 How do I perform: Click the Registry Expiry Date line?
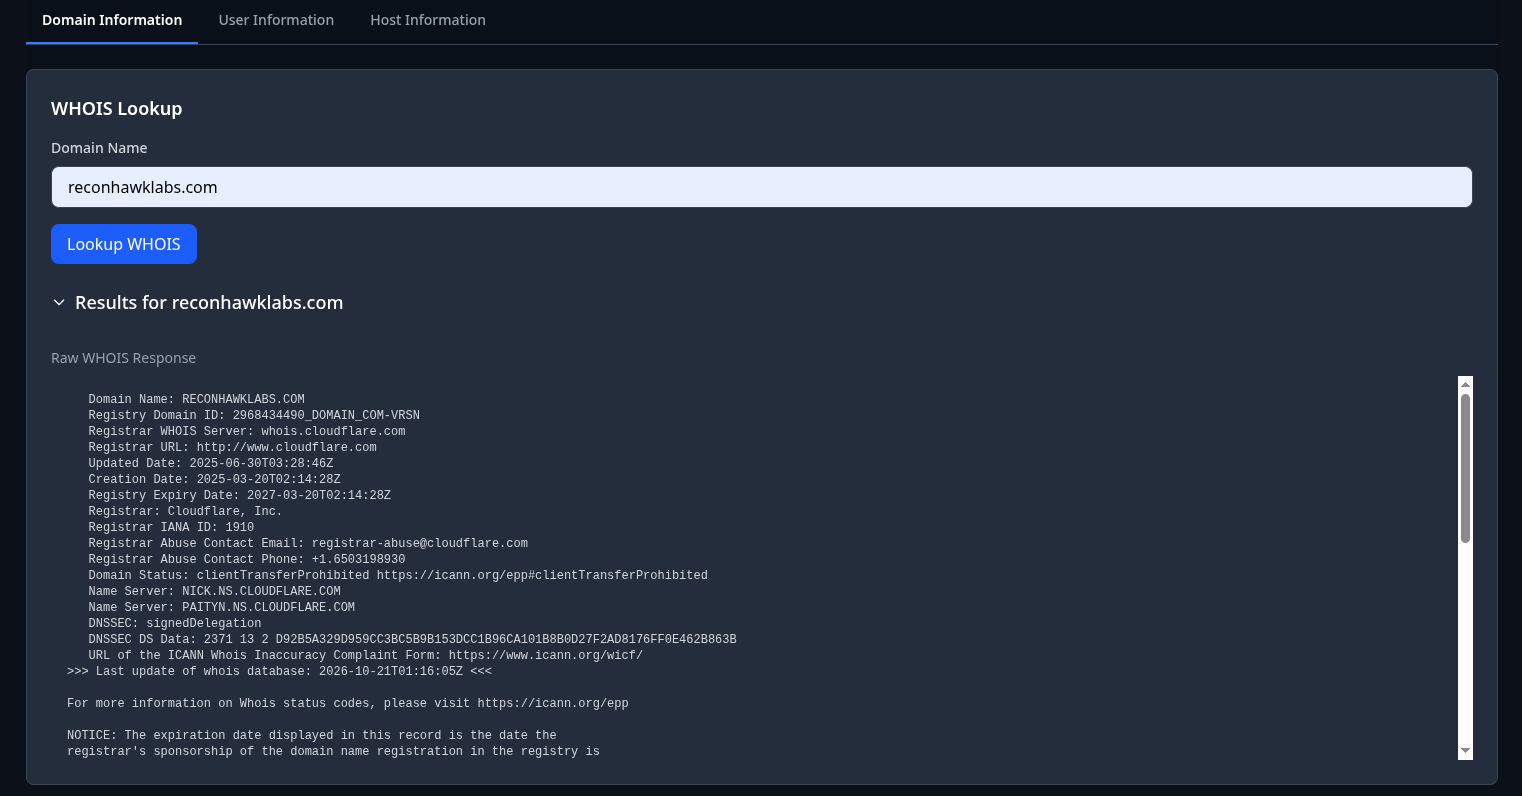[x=239, y=495]
